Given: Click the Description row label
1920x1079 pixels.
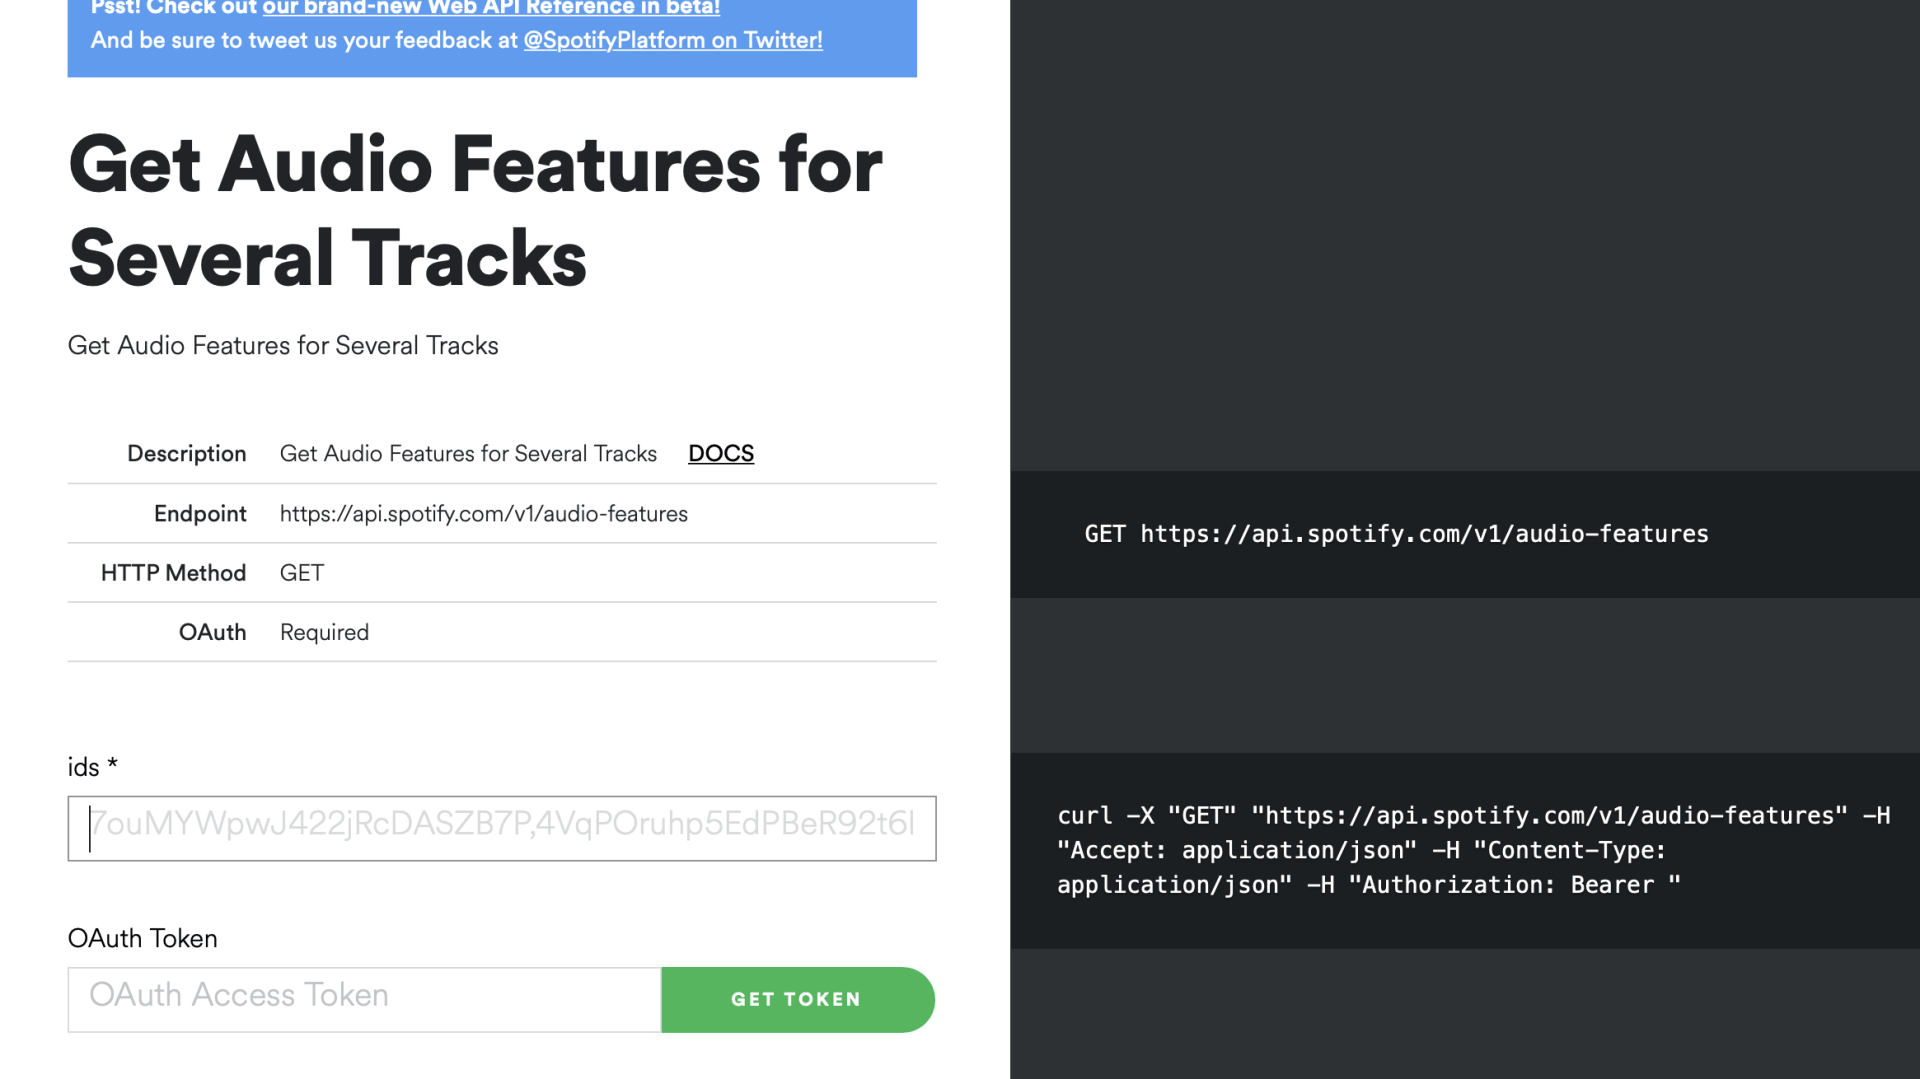Looking at the screenshot, I should click(x=187, y=453).
